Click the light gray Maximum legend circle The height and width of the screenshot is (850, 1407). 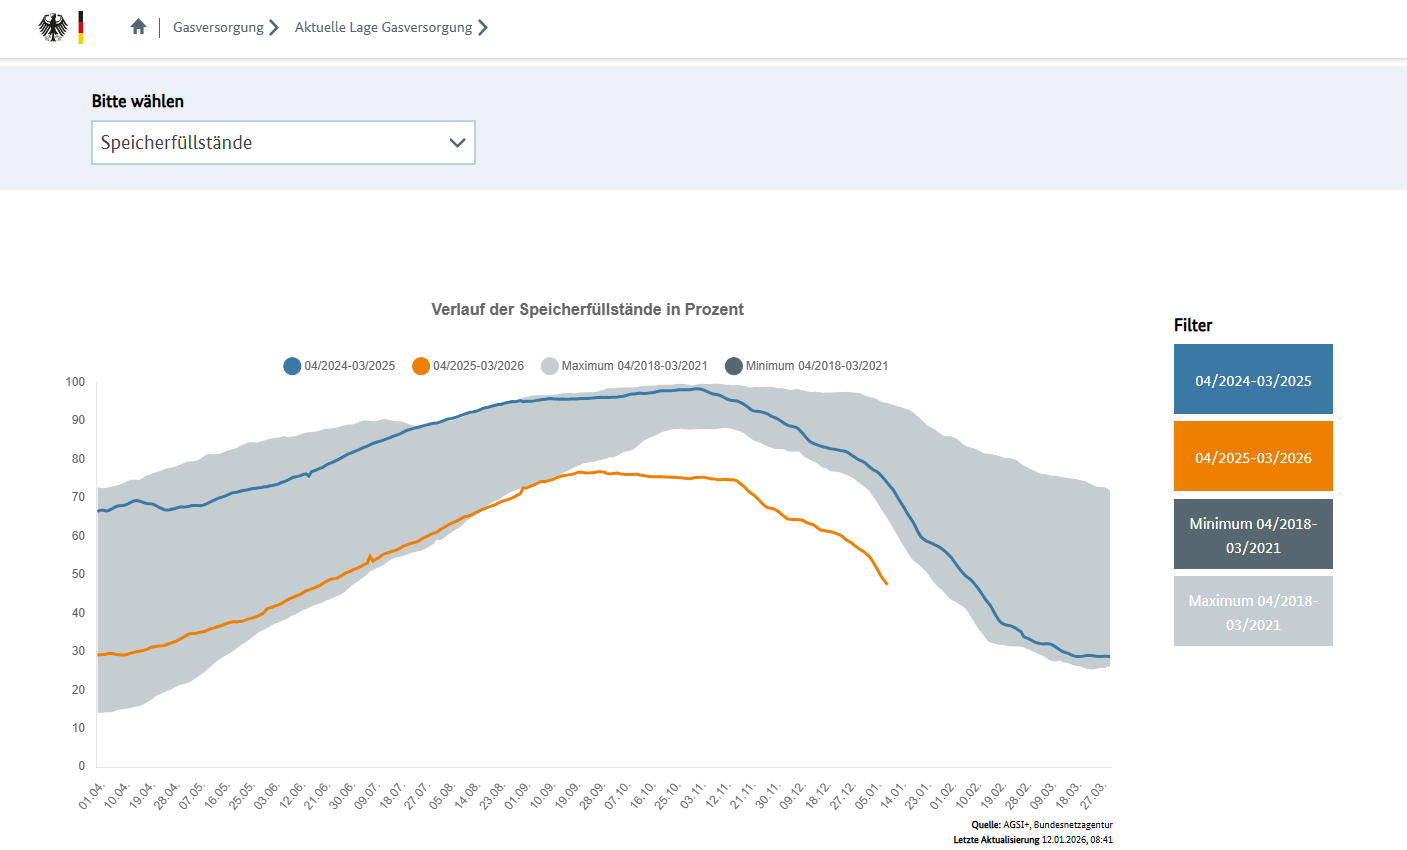pos(549,366)
